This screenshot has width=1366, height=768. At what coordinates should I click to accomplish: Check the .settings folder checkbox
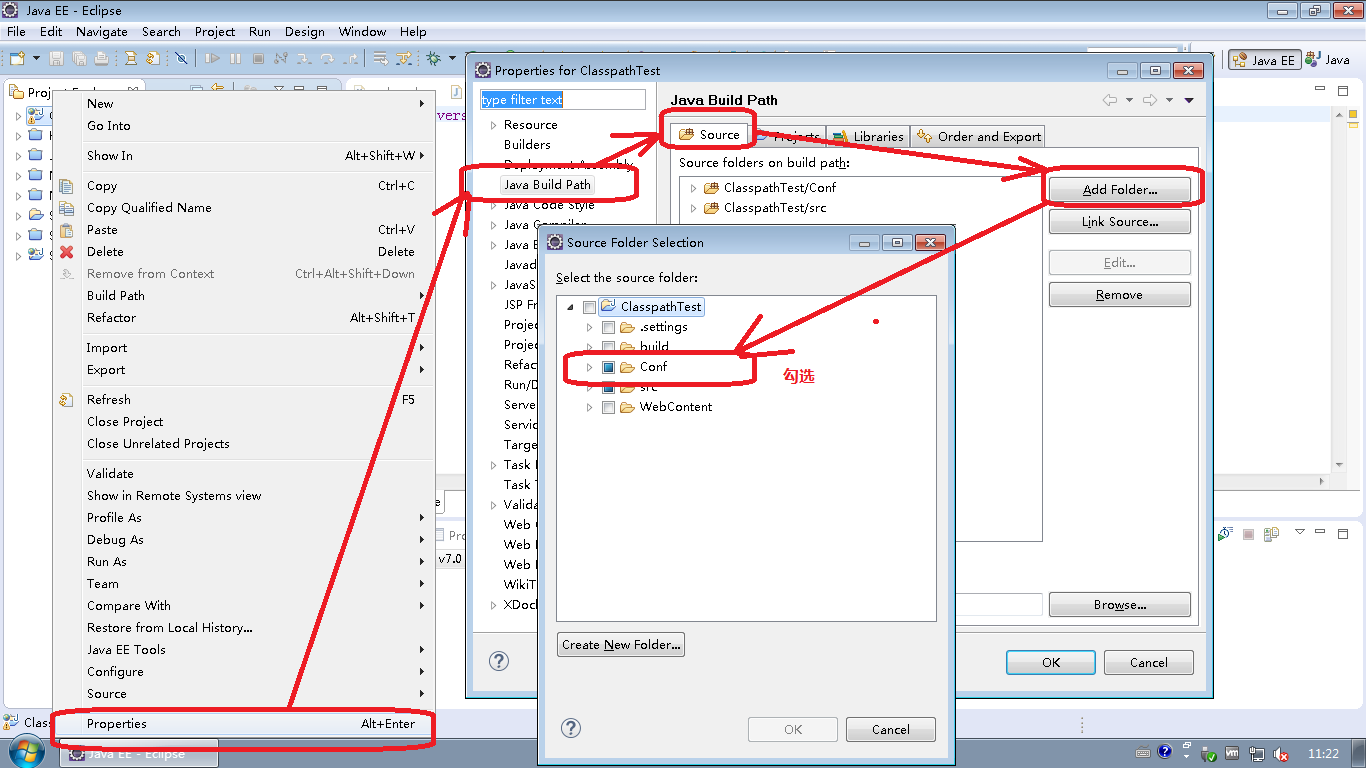click(x=608, y=327)
